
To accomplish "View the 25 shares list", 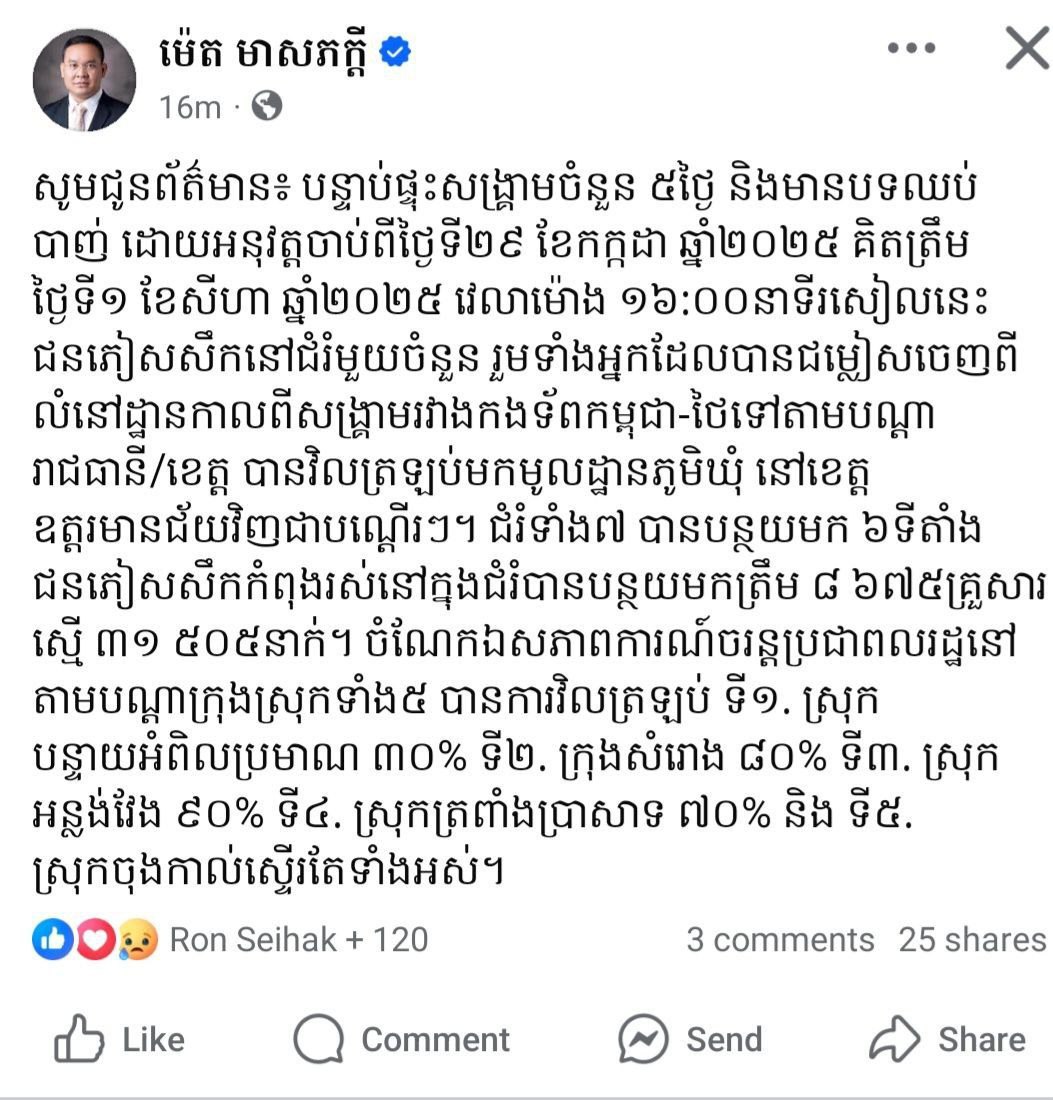I will click(971, 939).
